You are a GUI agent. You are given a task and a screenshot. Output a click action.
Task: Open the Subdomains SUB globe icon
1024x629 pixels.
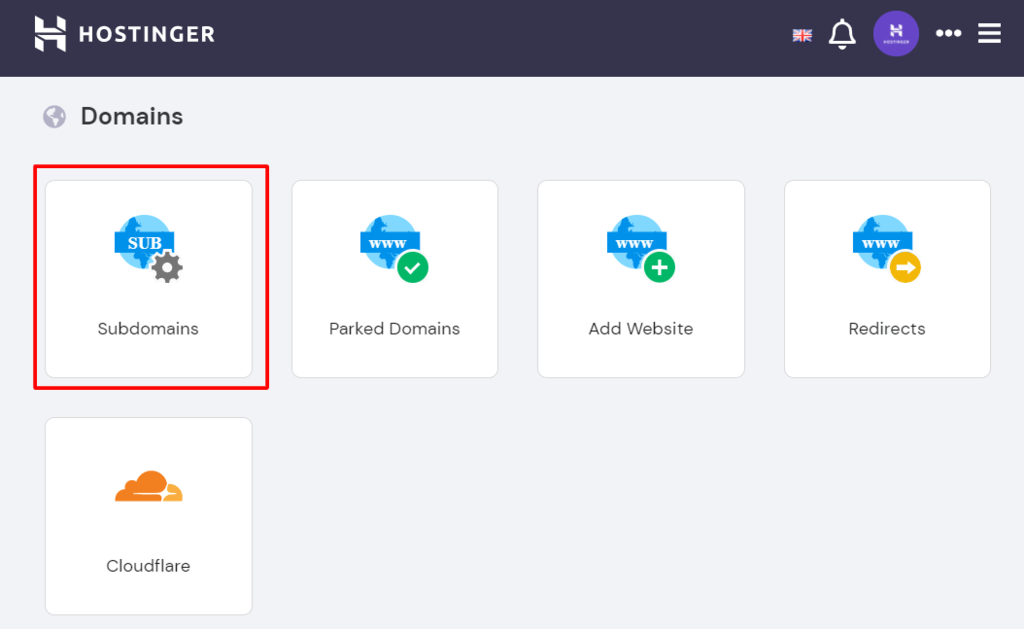tap(148, 249)
